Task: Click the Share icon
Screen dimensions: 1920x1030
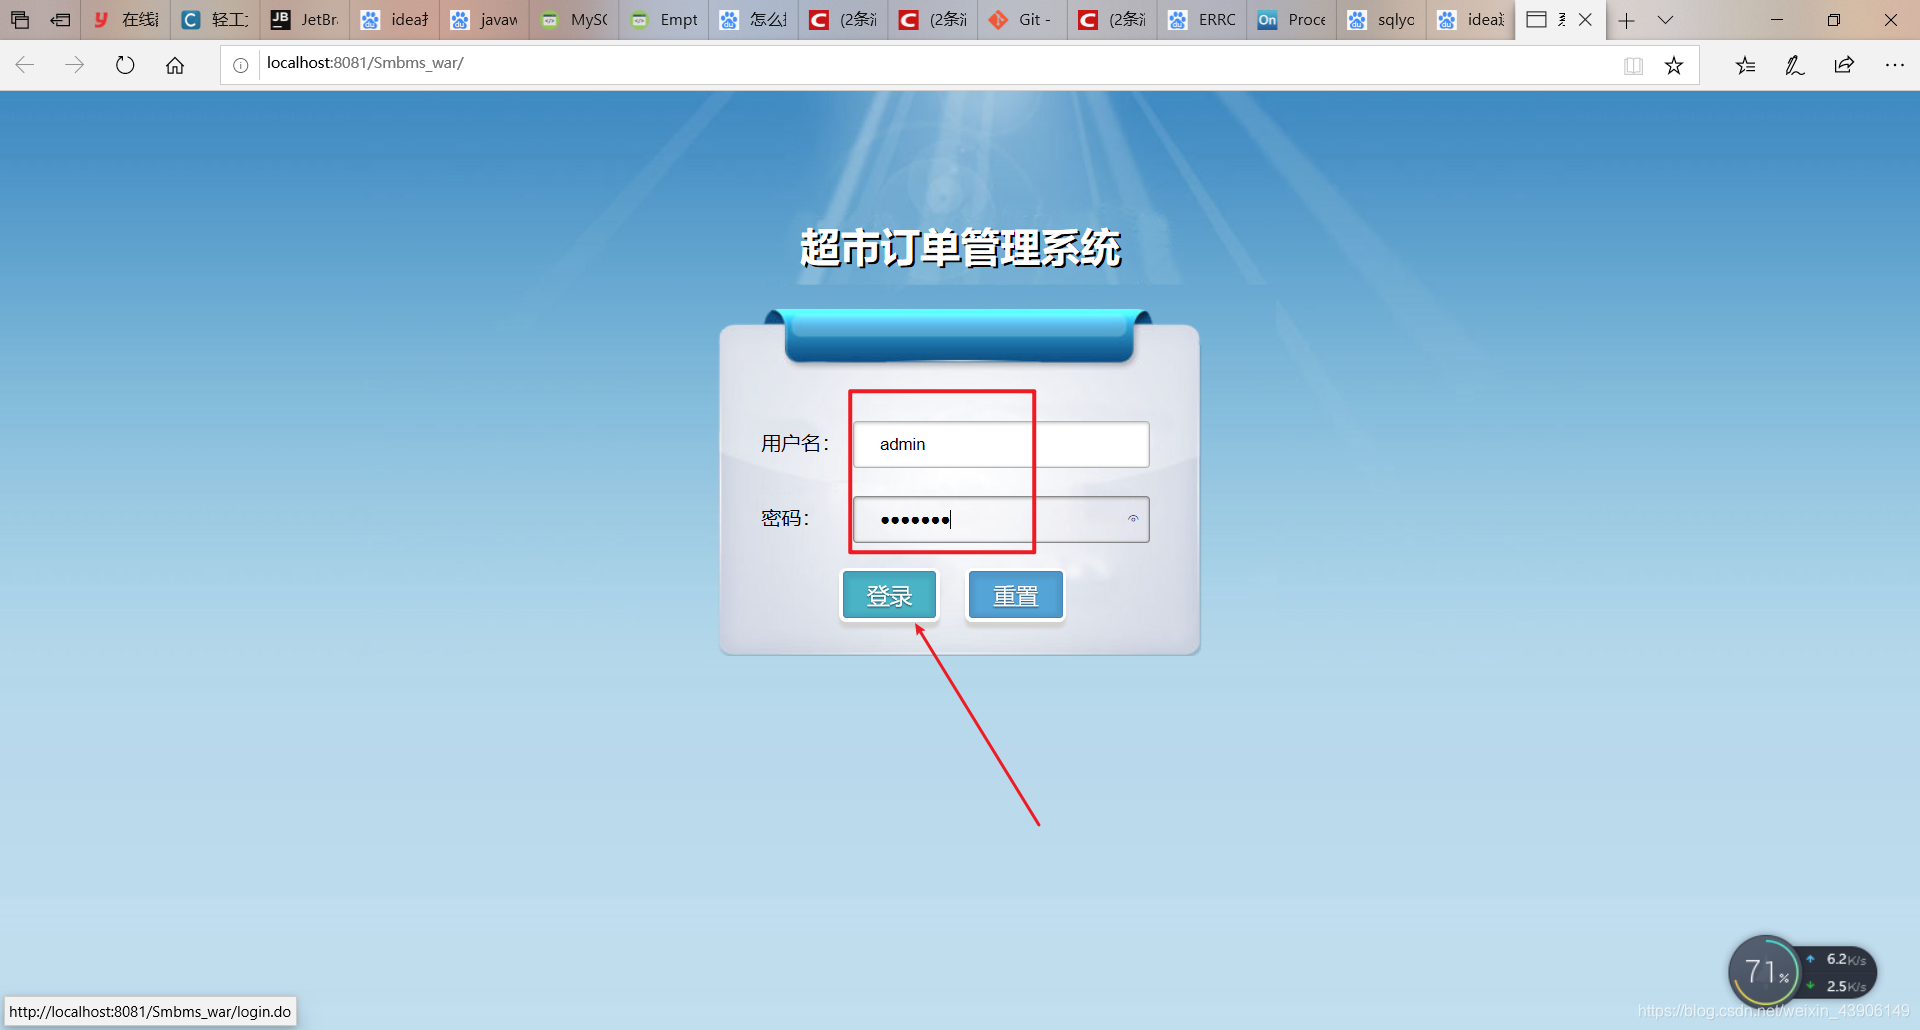Action: (x=1844, y=64)
